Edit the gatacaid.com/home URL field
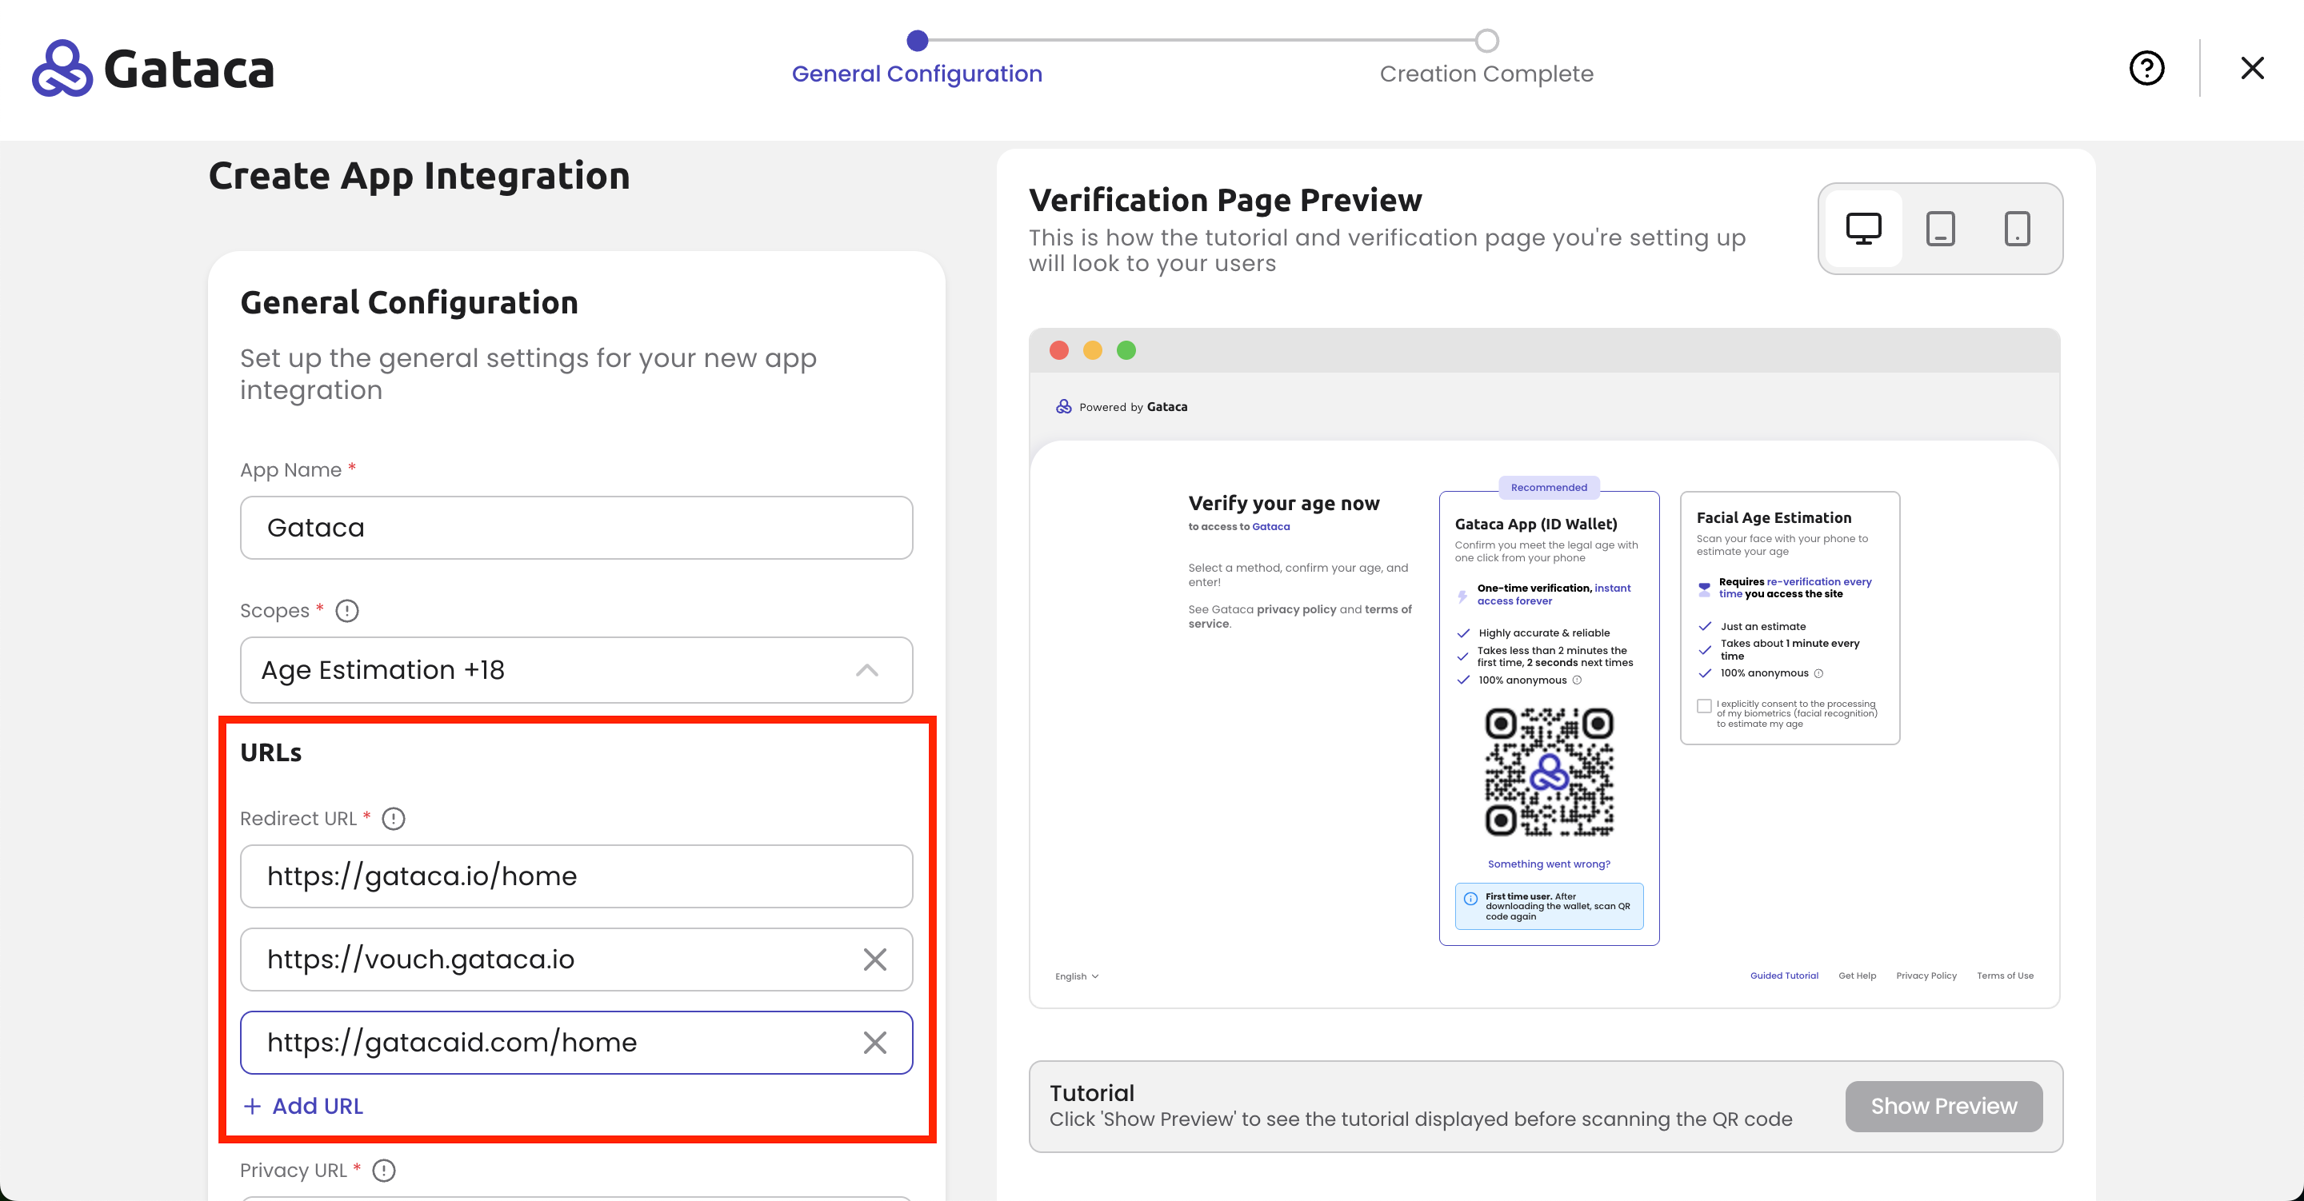2304x1201 pixels. (576, 1043)
